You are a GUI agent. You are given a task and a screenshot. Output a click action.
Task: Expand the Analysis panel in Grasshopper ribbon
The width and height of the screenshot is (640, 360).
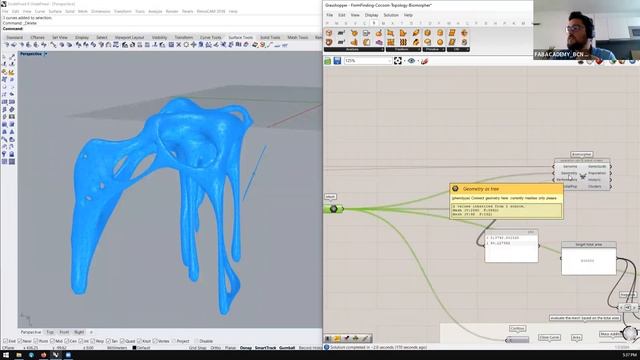[354, 49]
